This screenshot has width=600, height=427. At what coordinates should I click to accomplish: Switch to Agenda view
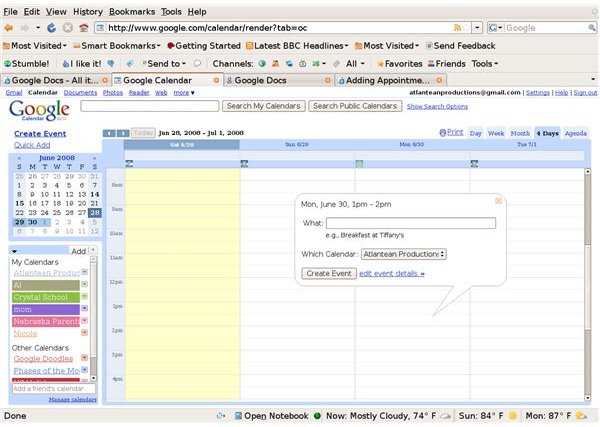click(576, 133)
